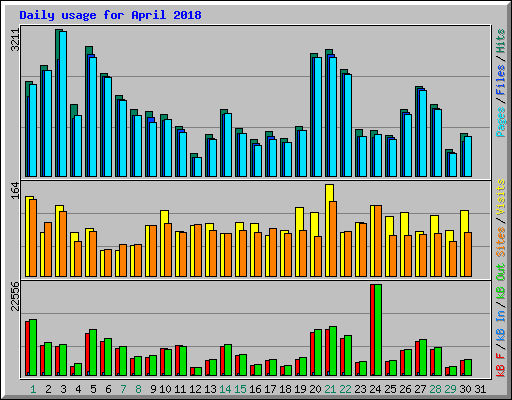Click the 'Files' legend label
The width and height of the screenshot is (512, 400).
501,80
